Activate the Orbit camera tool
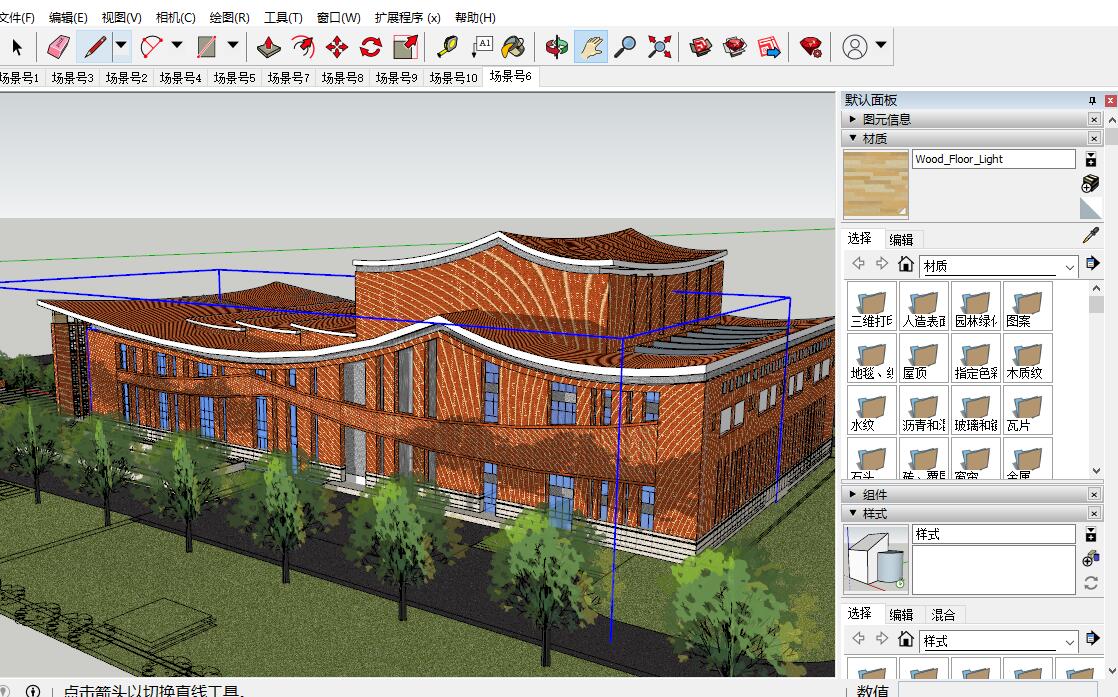This screenshot has width=1118, height=697. [x=557, y=46]
